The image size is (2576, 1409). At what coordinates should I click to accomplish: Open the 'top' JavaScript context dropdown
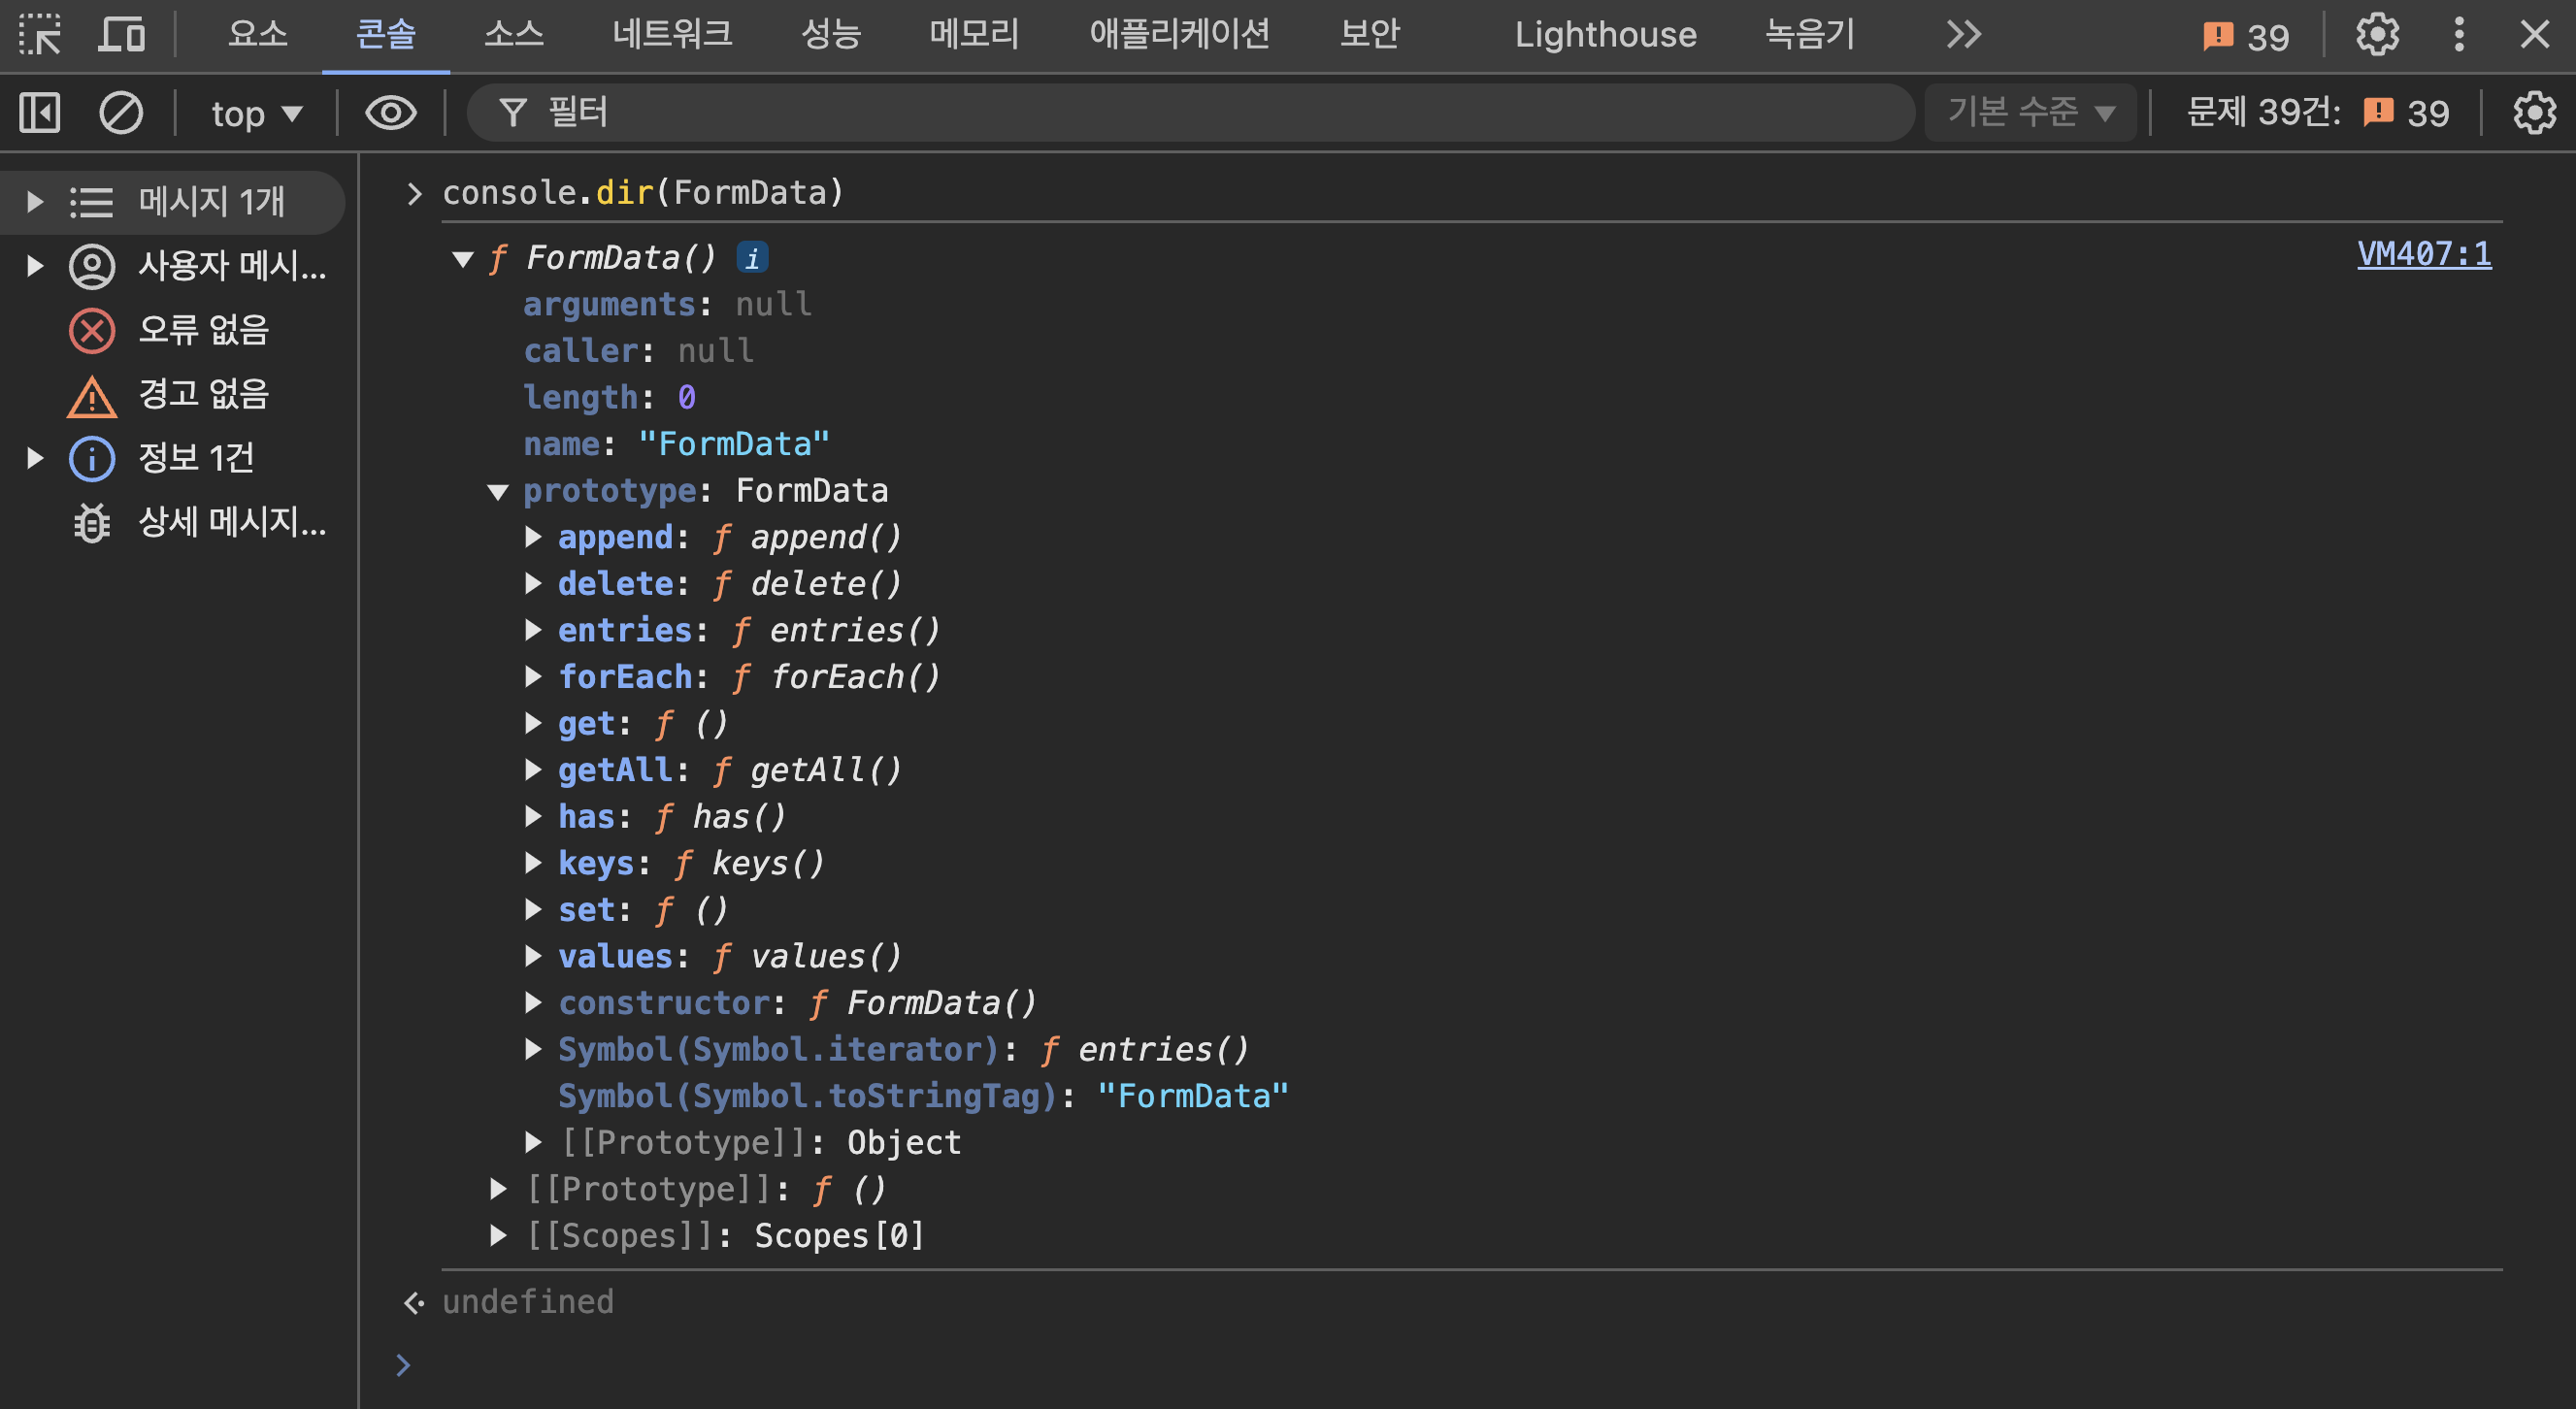point(256,113)
